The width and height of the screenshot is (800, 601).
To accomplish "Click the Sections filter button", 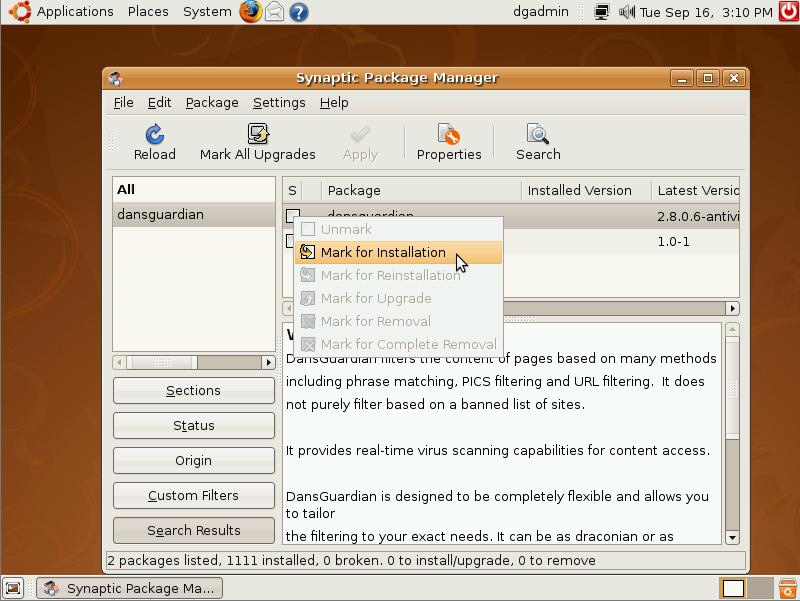I will 193,390.
